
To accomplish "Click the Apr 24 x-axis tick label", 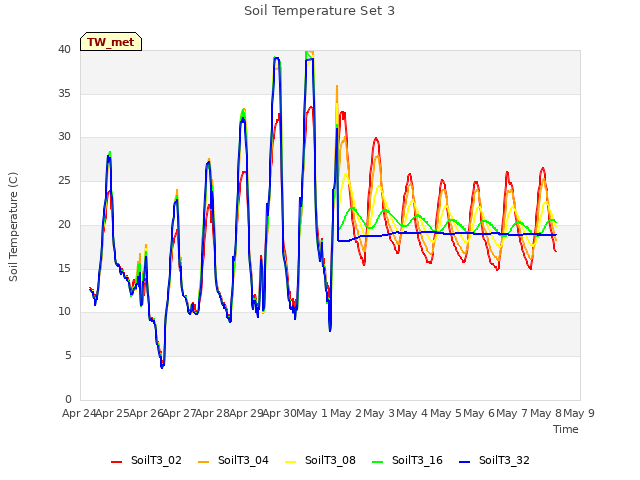I will (79, 413).
